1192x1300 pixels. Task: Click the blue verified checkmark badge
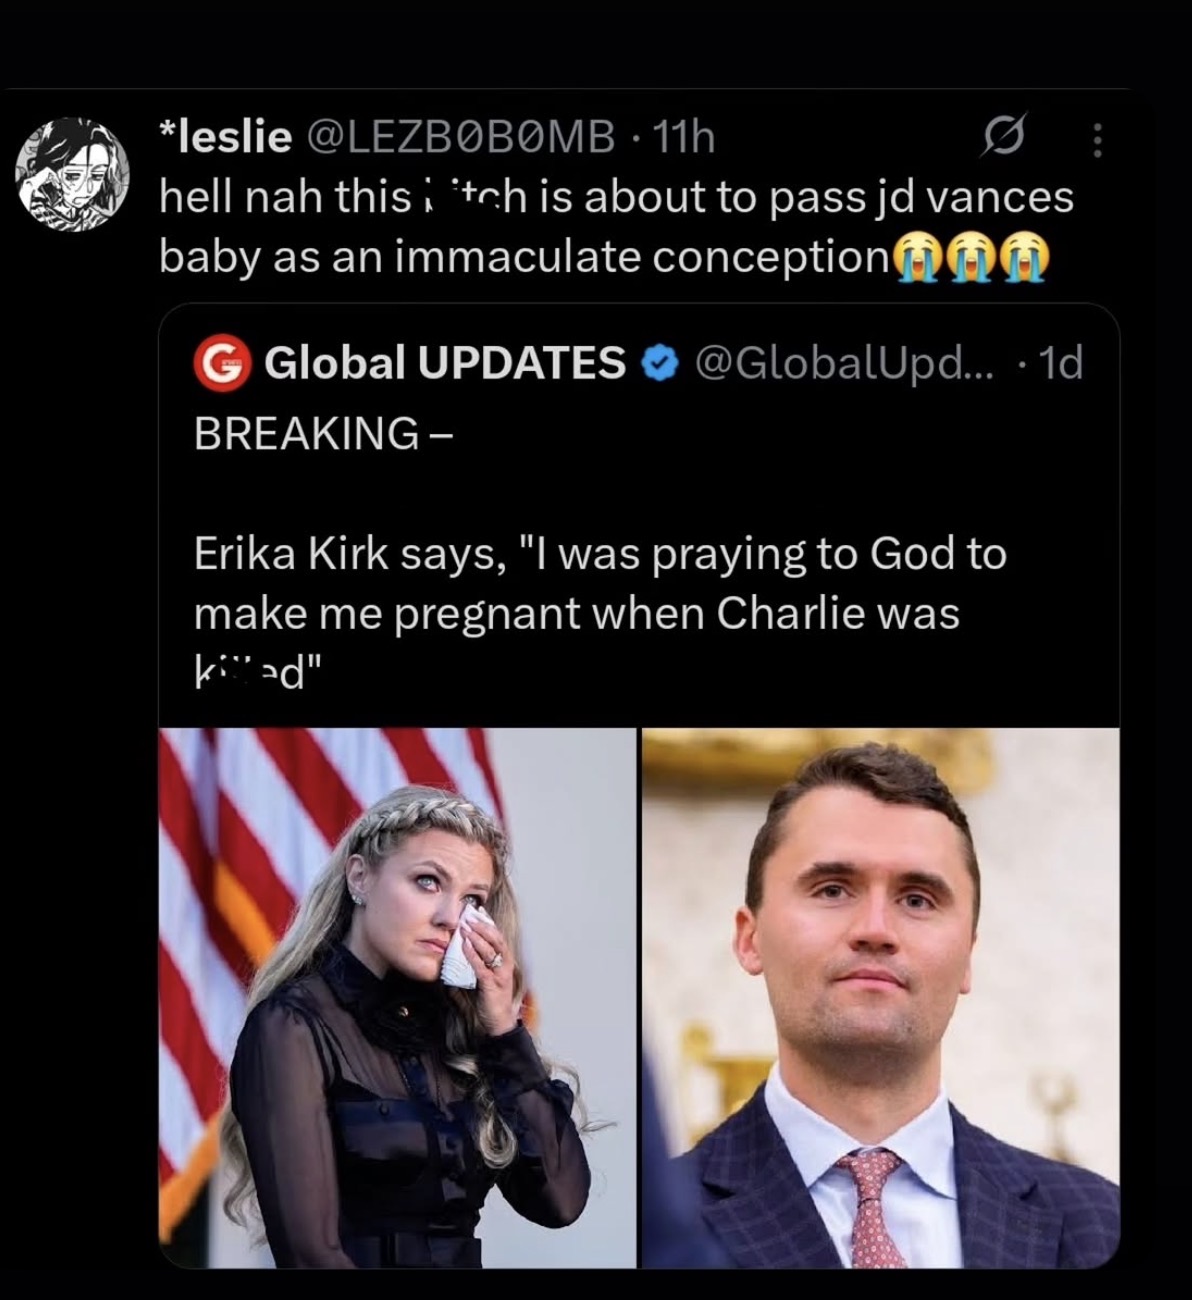click(657, 363)
